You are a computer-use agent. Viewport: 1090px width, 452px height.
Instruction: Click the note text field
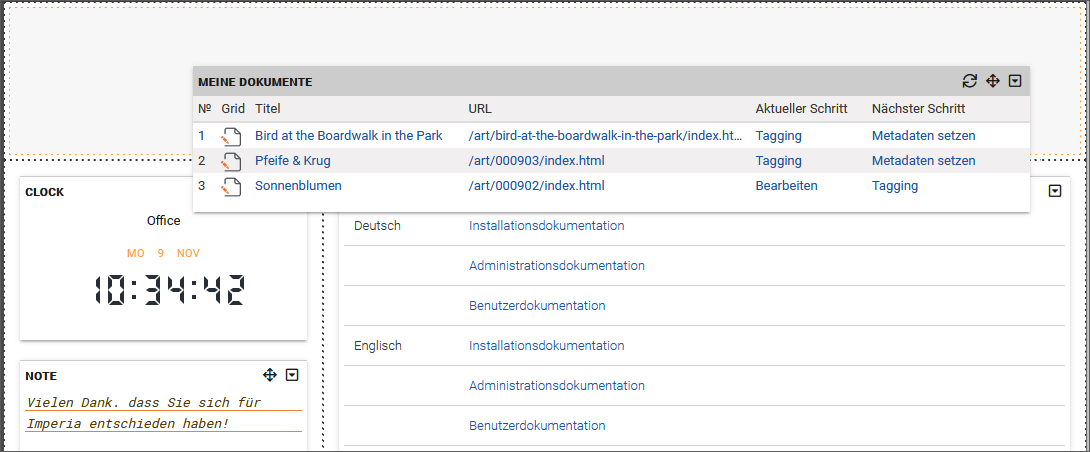point(164,413)
